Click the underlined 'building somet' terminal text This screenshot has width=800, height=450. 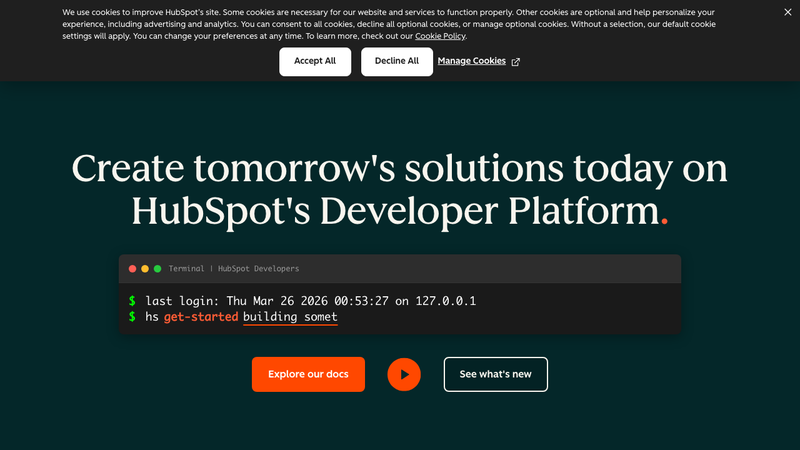(290, 317)
